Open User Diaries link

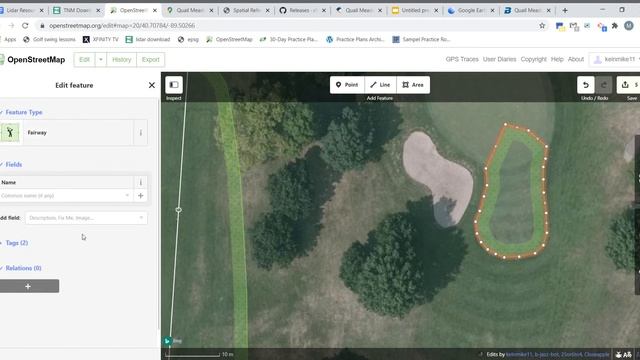click(x=499, y=59)
